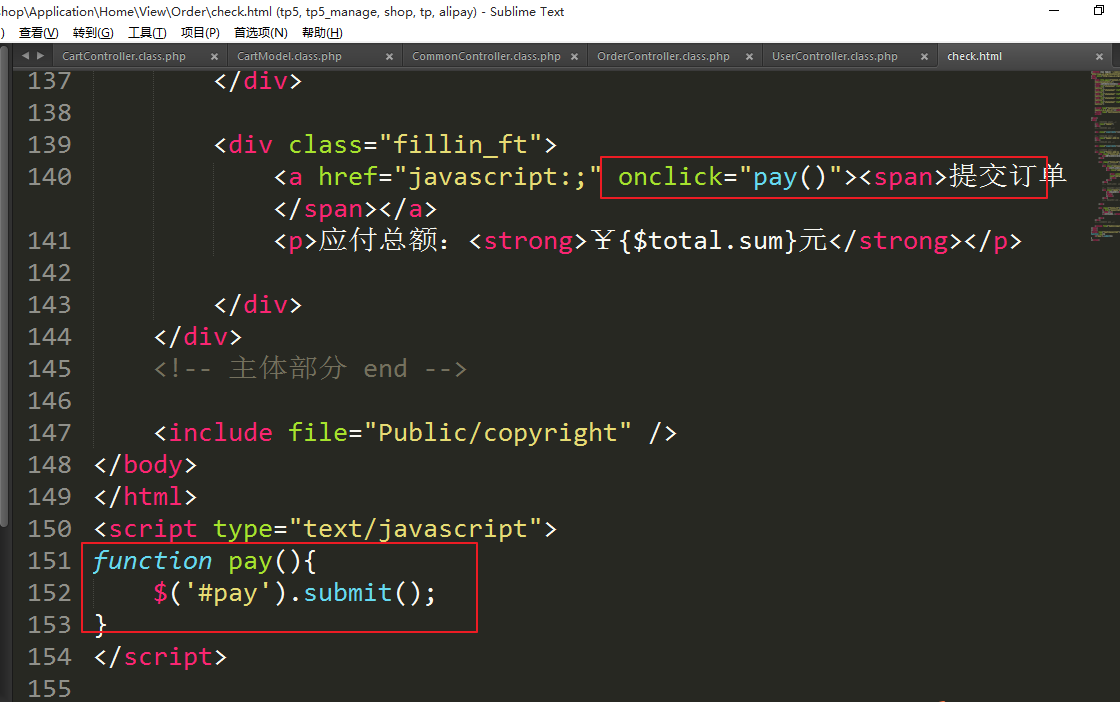Open the 工具(T) menu

(147, 33)
